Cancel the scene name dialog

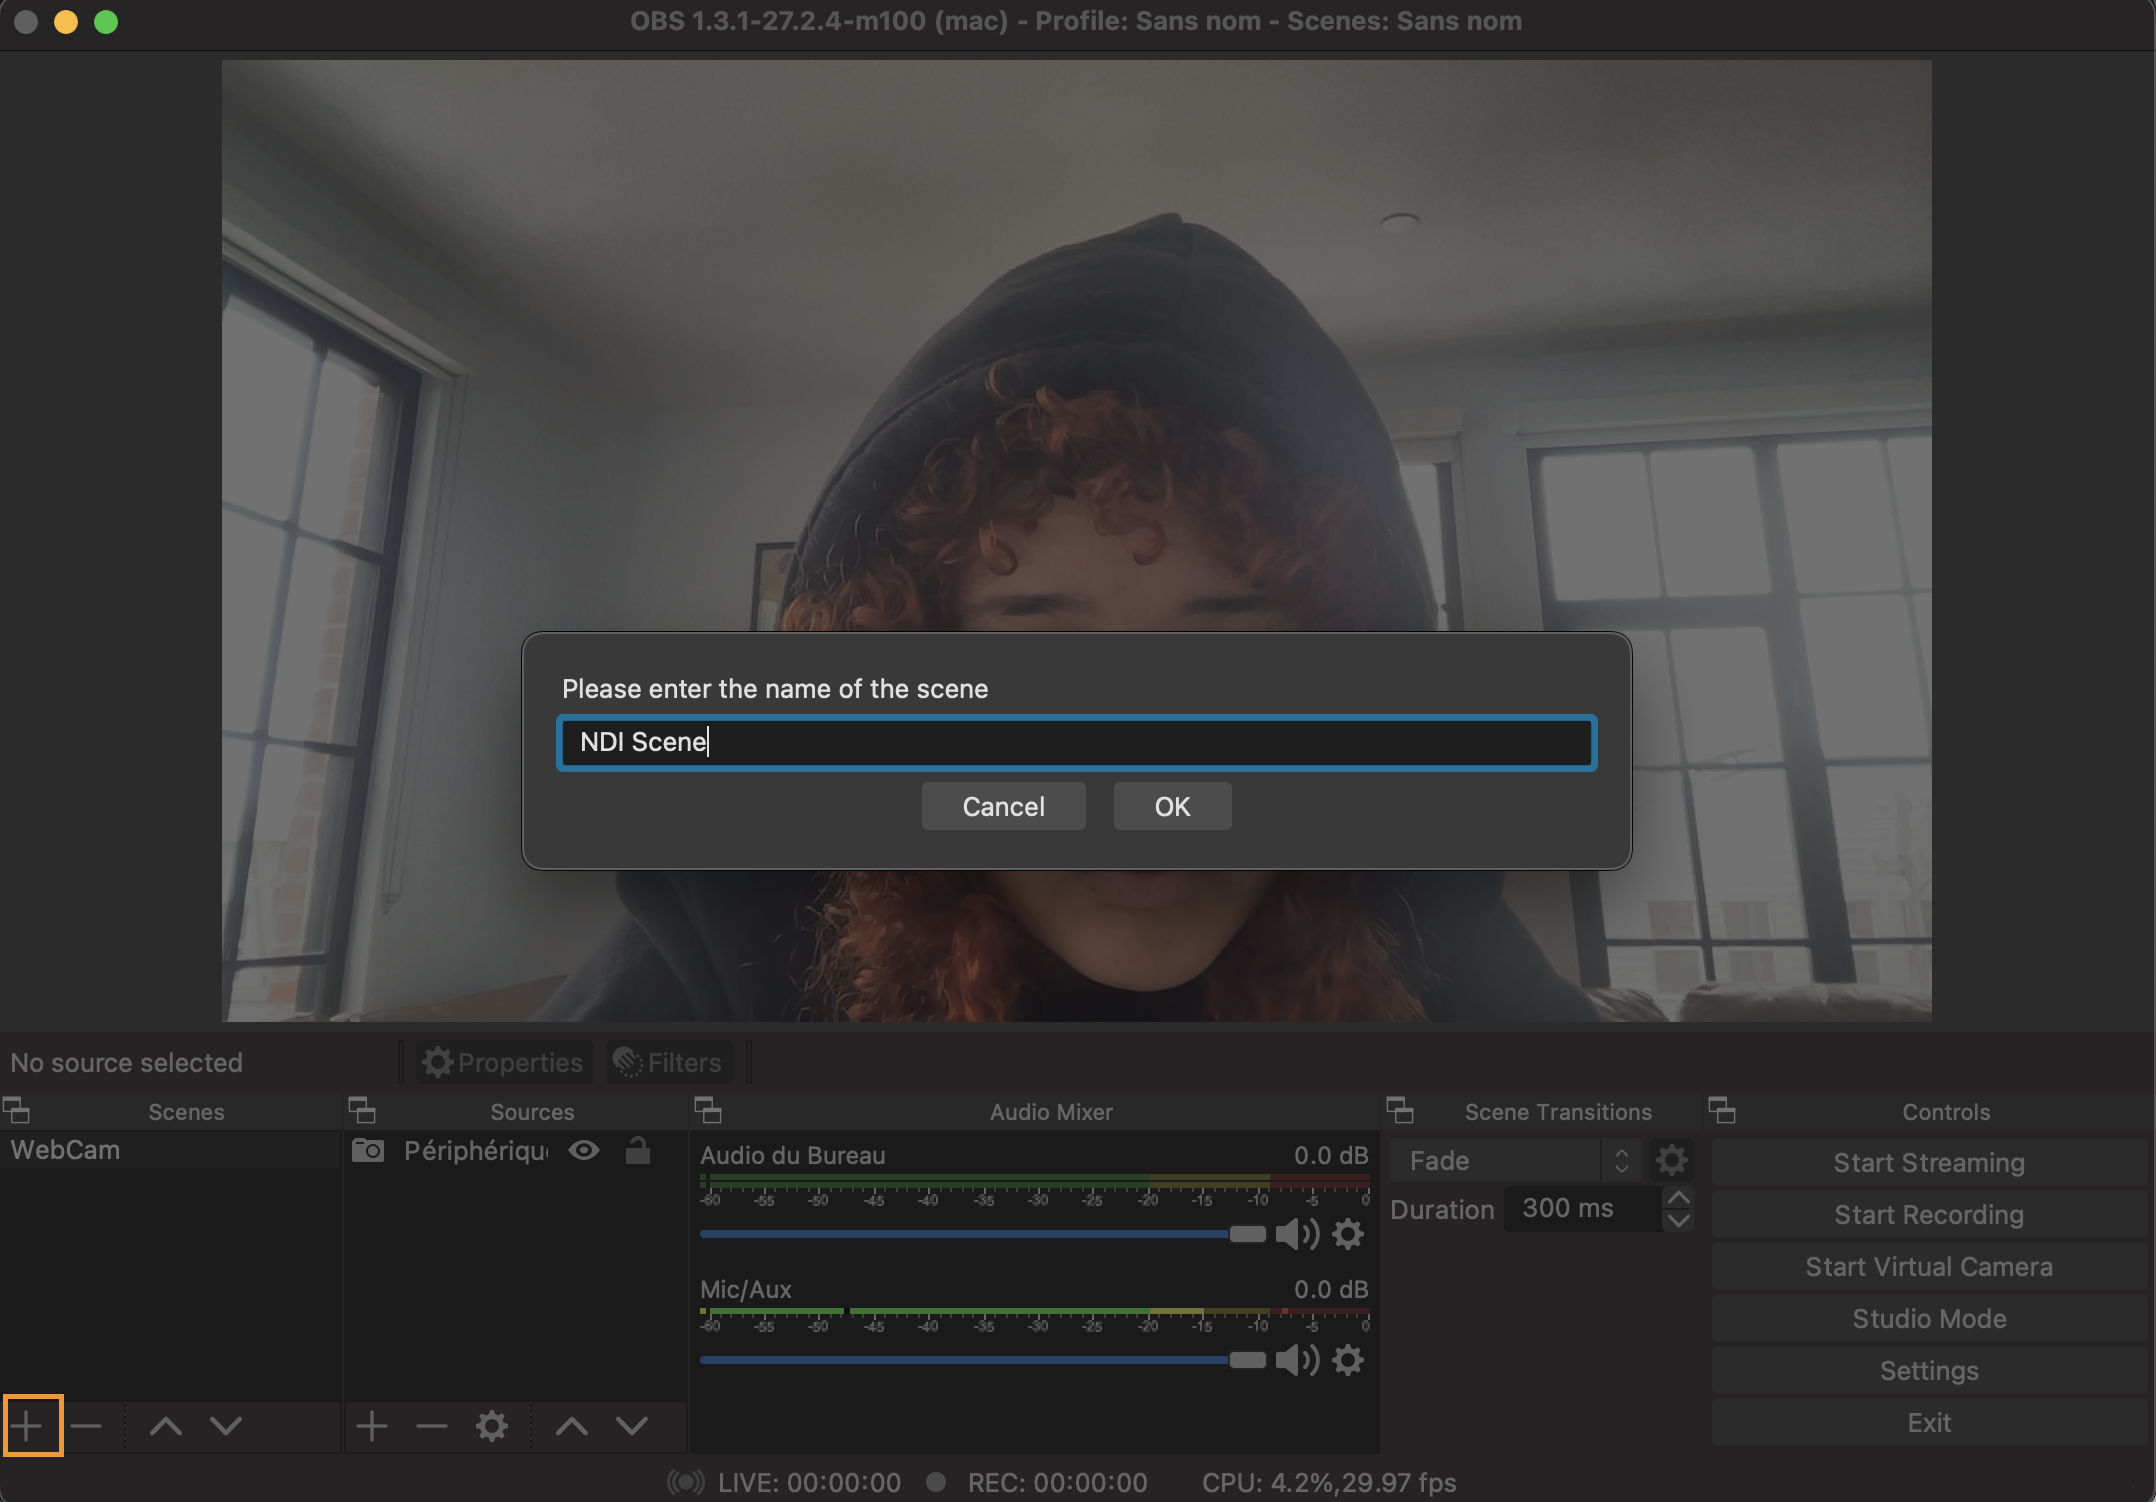1003,807
